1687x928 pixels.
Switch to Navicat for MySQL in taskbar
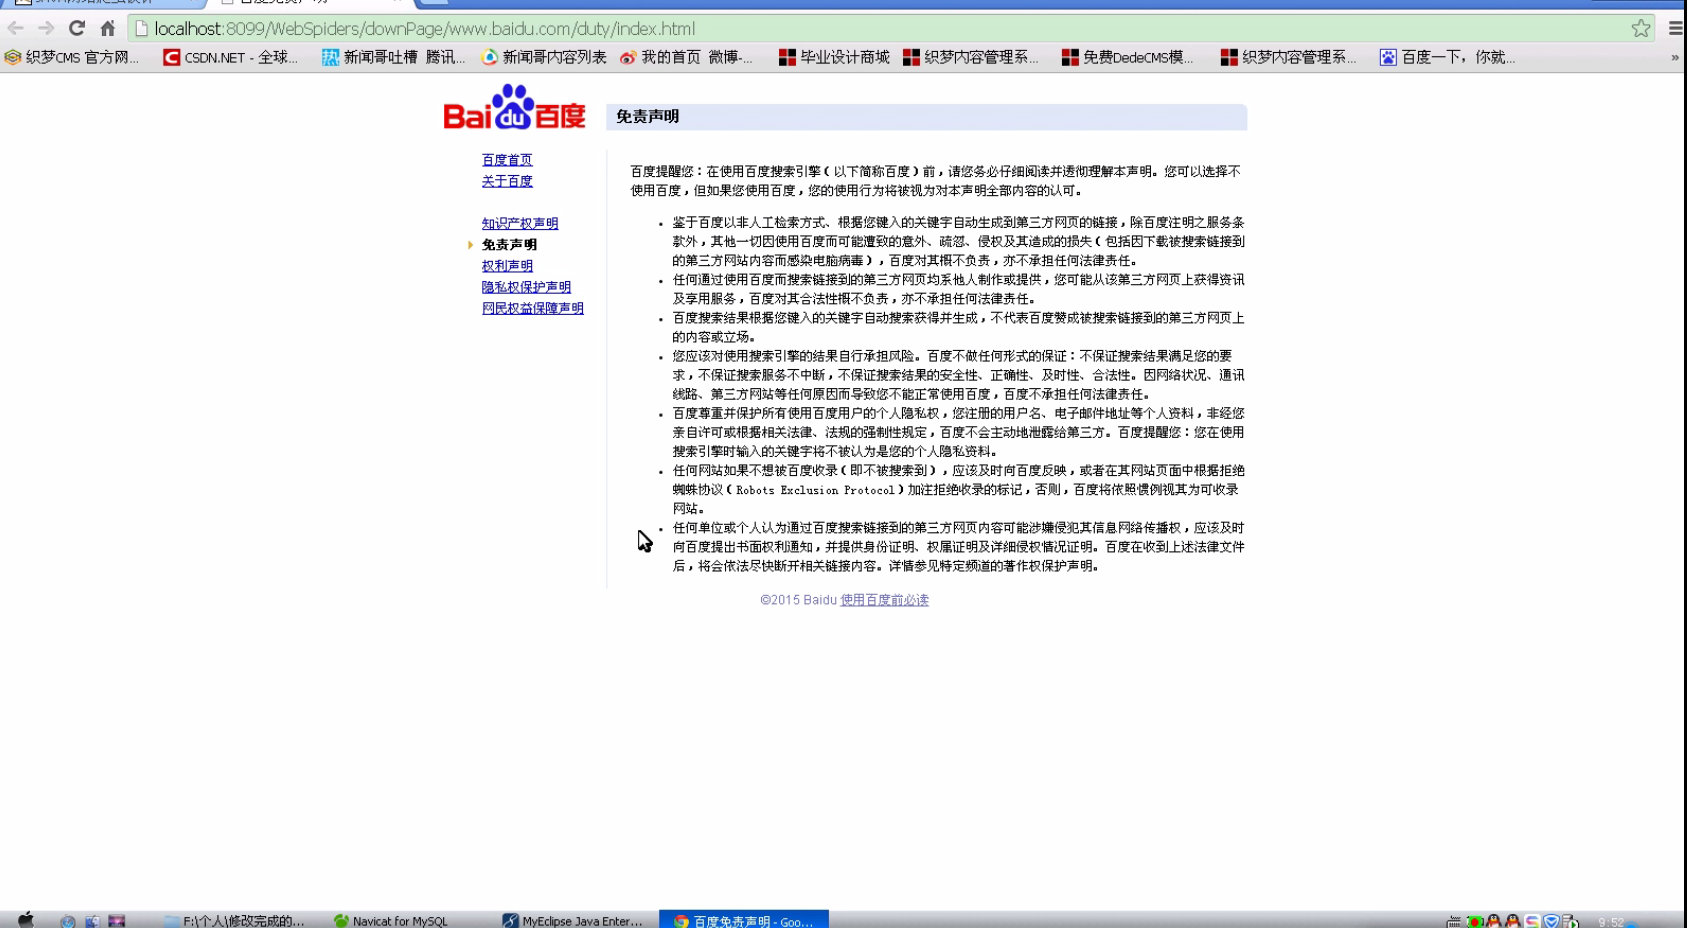(392, 921)
